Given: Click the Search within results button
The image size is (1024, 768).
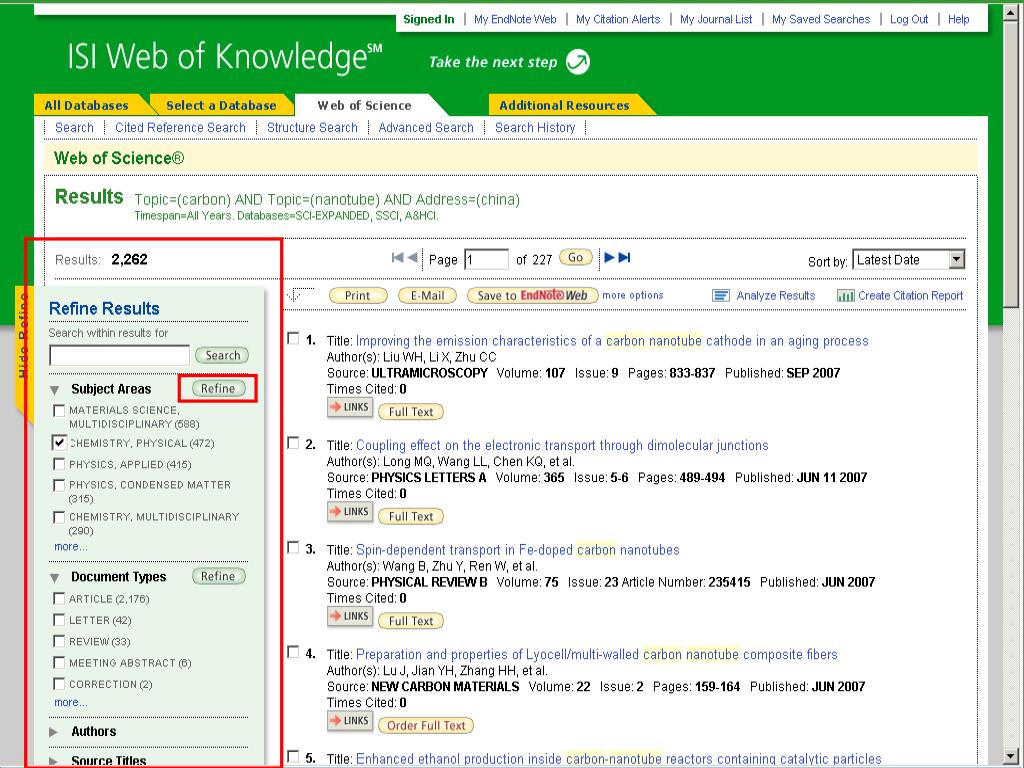Looking at the screenshot, I should click(222, 355).
